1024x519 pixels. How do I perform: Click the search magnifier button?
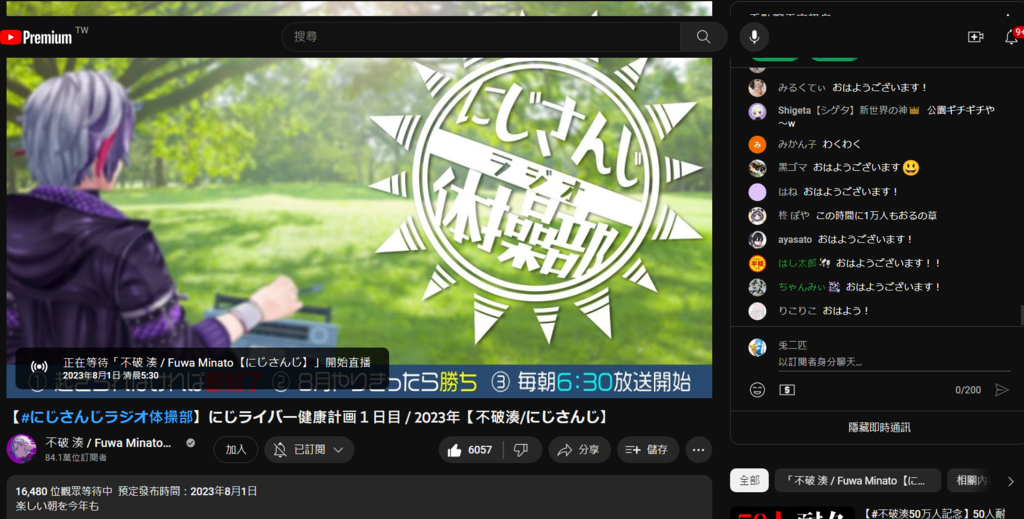703,37
